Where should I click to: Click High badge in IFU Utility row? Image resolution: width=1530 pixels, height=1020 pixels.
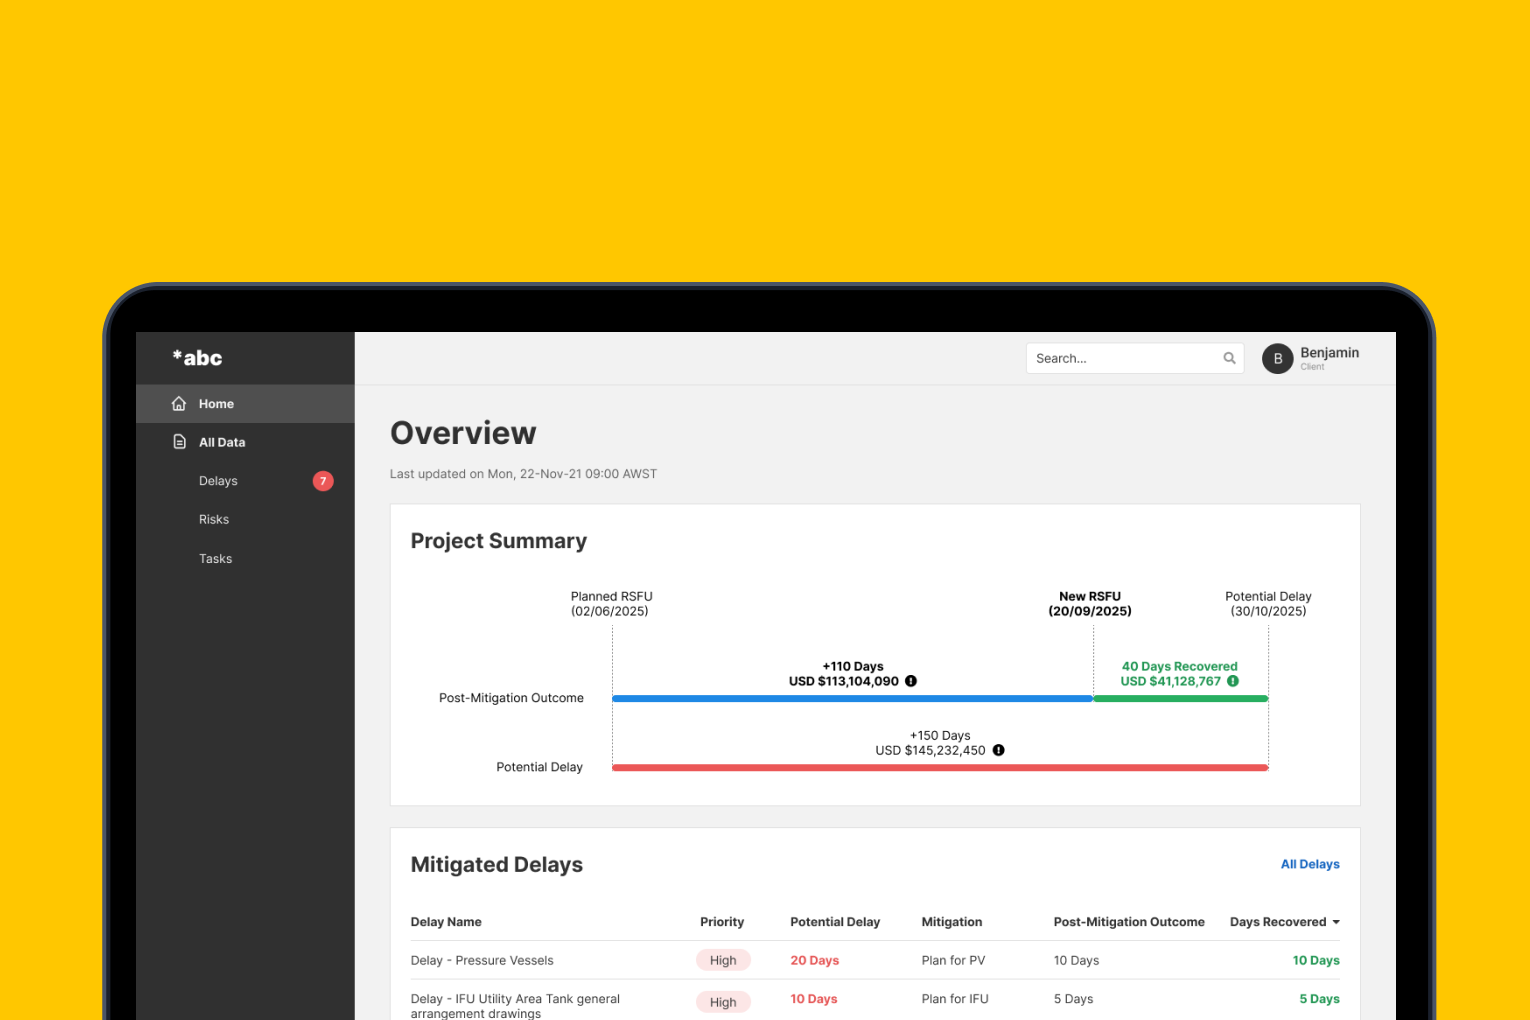pos(723,1002)
